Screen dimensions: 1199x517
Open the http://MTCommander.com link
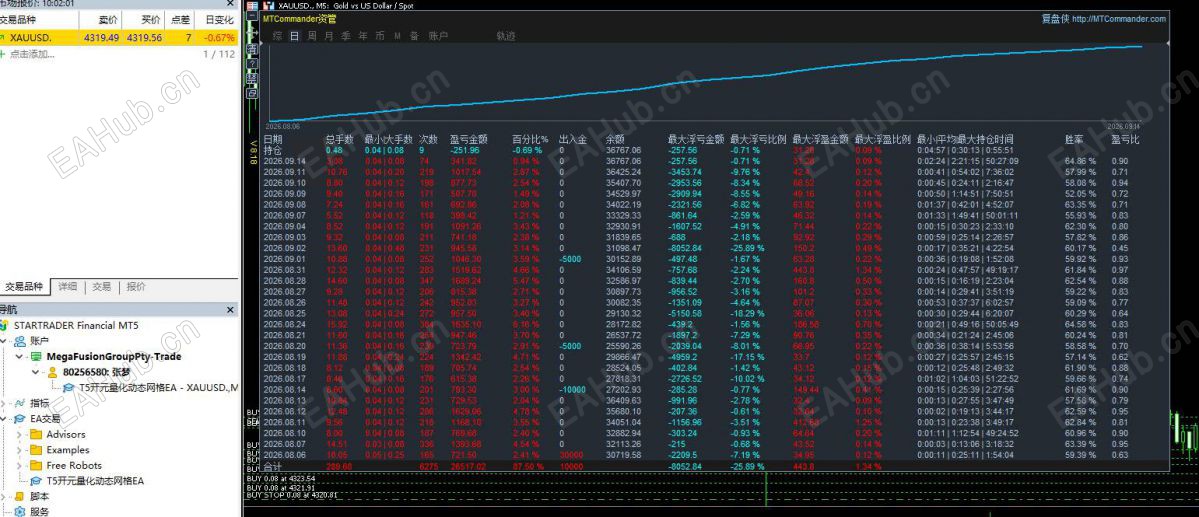pos(1119,19)
